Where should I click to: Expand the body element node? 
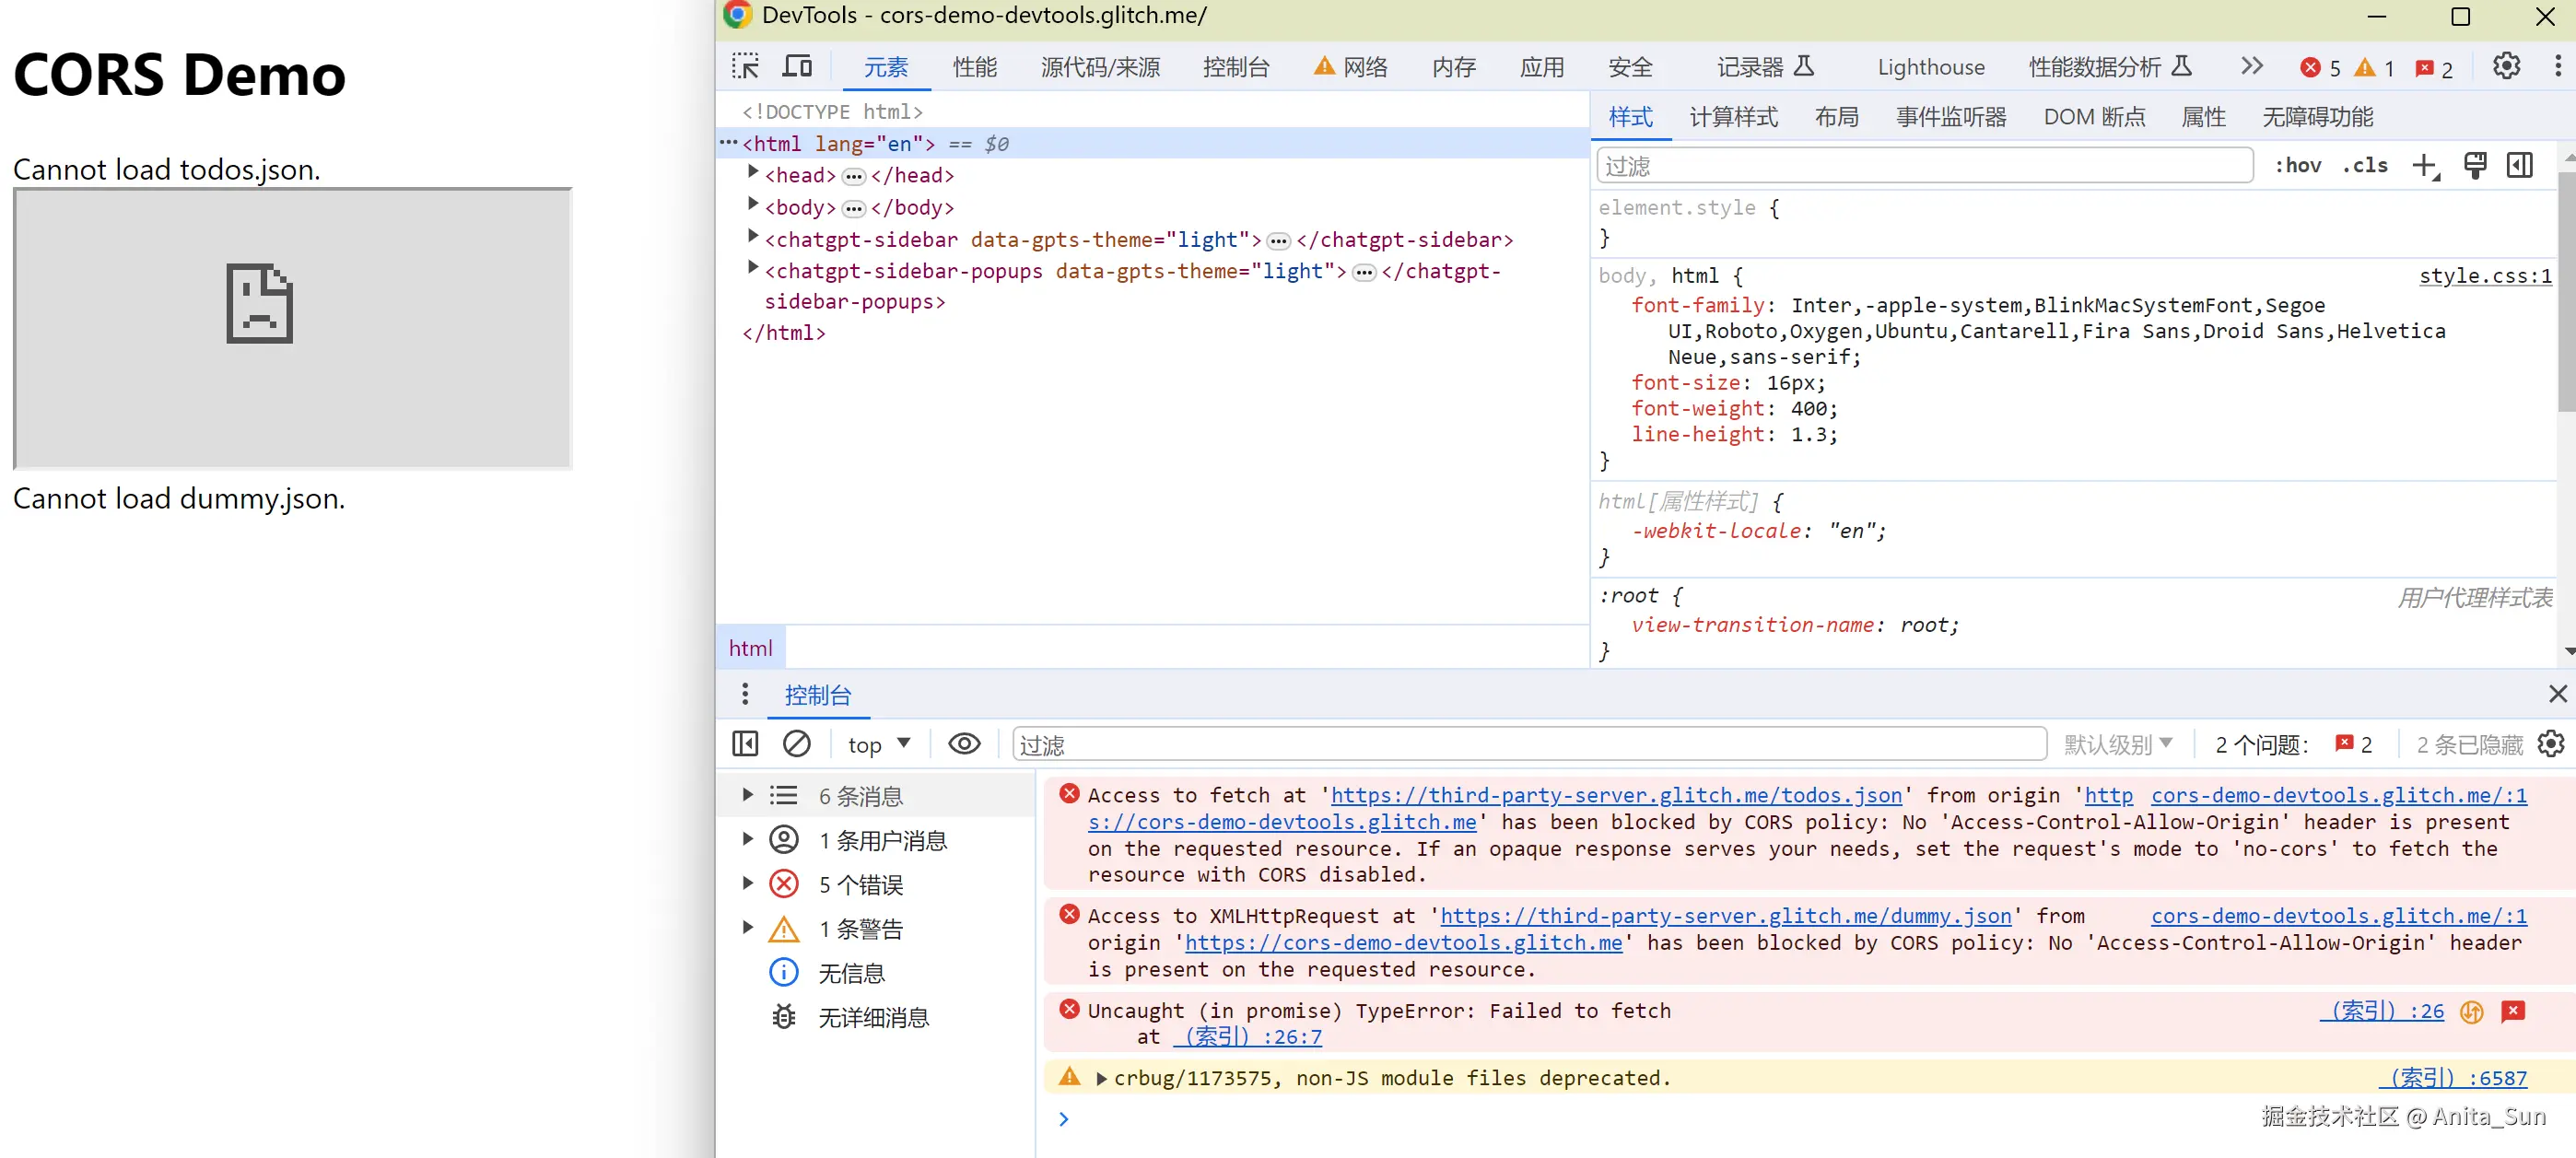[753, 205]
